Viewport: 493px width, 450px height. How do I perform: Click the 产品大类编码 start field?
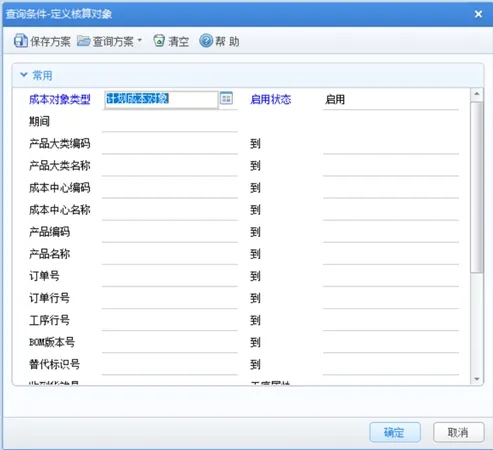(x=170, y=144)
